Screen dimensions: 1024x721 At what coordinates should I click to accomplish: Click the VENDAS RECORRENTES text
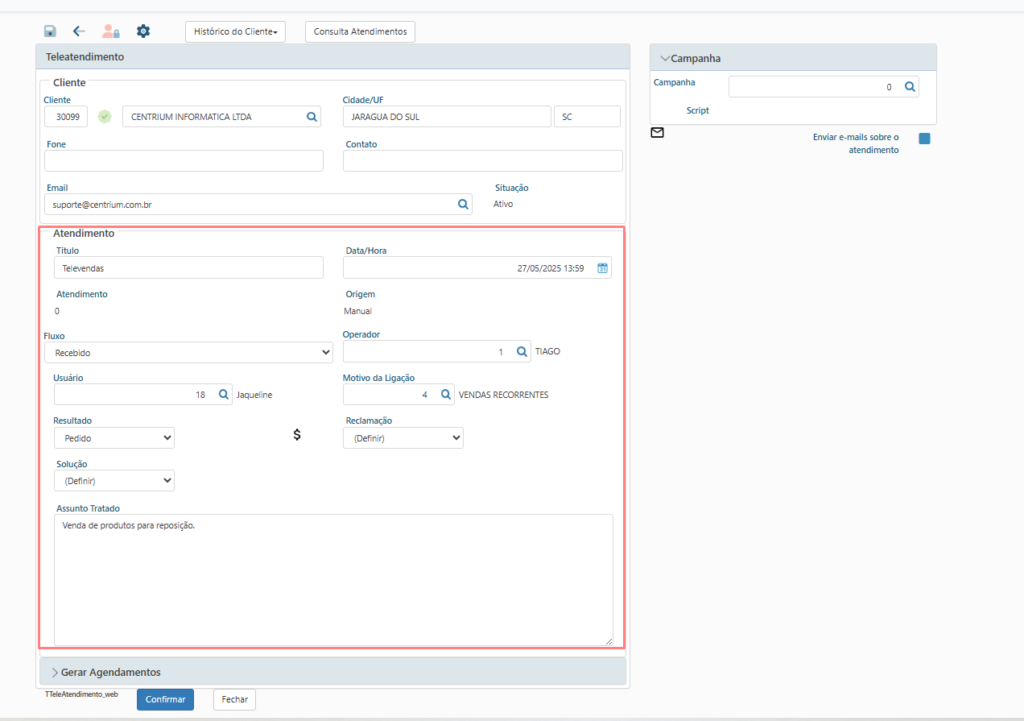click(x=504, y=394)
